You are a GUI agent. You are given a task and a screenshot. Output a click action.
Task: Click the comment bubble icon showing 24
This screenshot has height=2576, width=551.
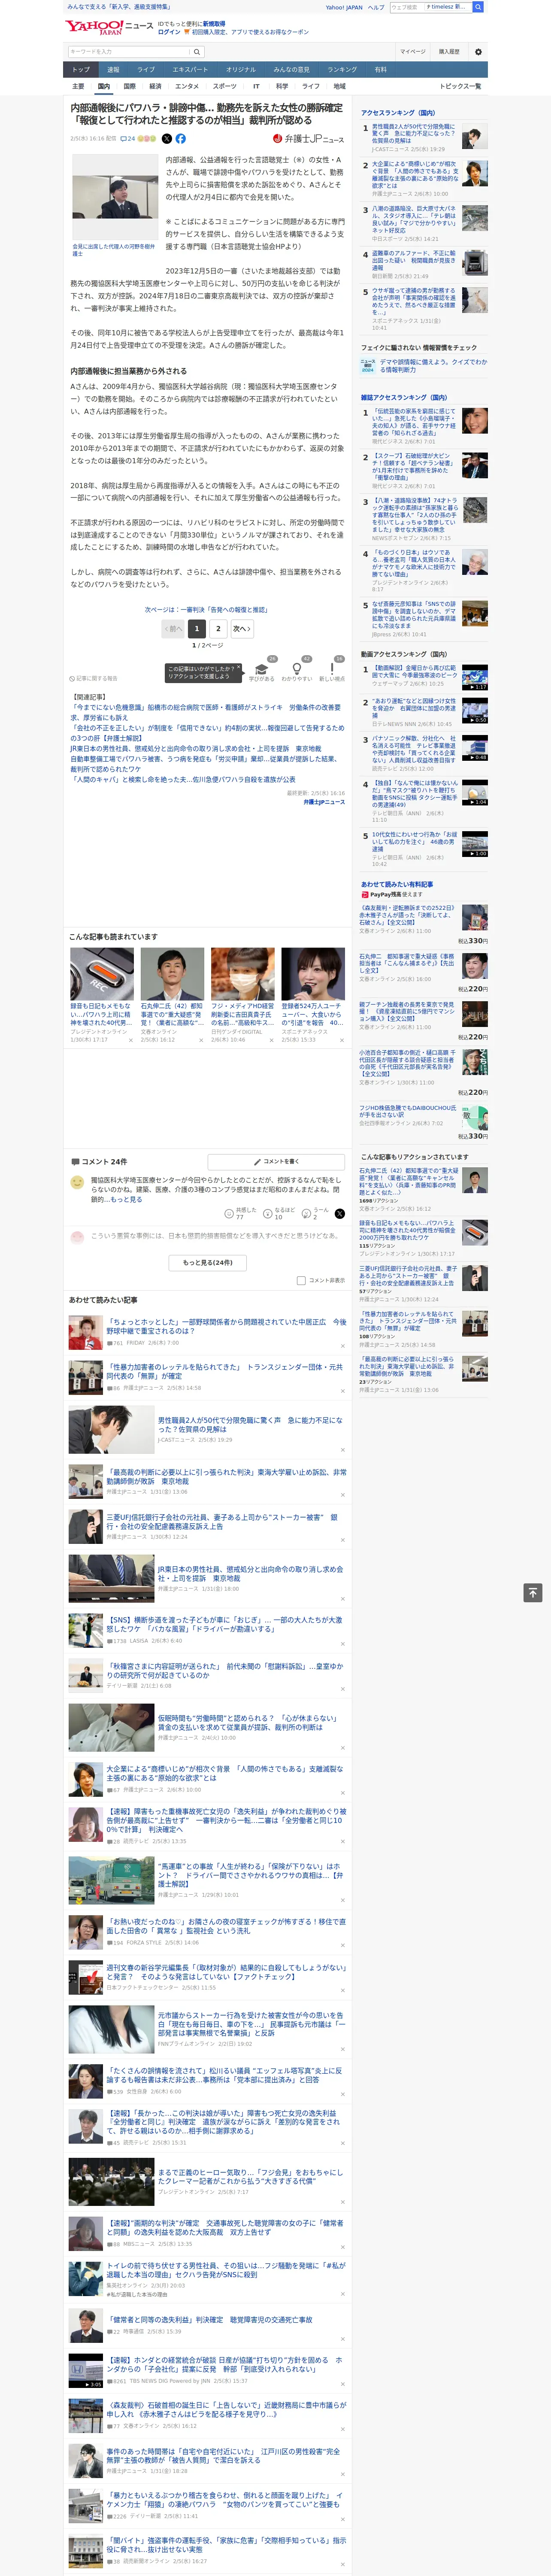coord(128,139)
